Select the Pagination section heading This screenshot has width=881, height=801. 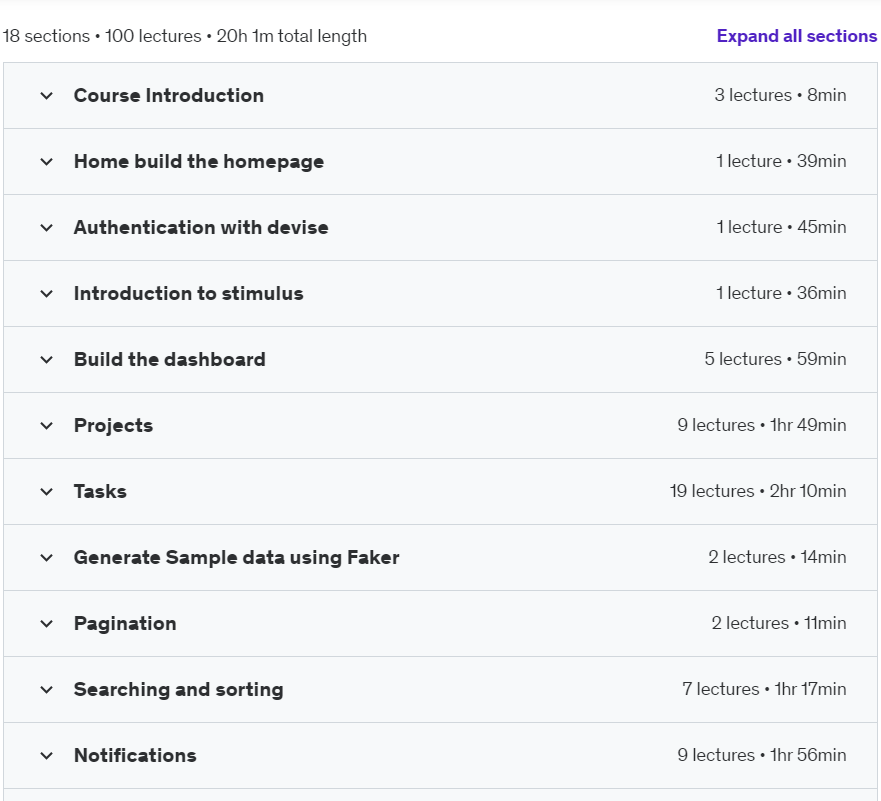(125, 623)
